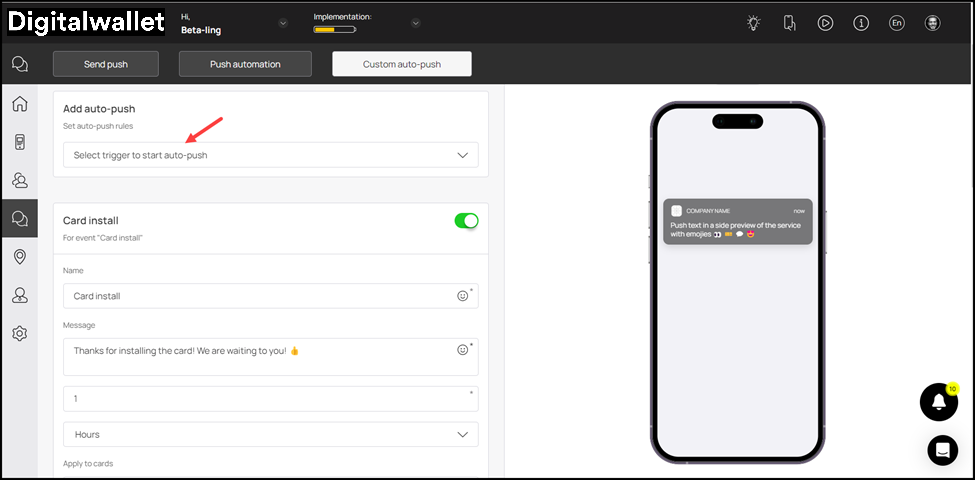Switch to the Send push tab
Image resolution: width=975 pixels, height=480 pixels.
point(105,64)
